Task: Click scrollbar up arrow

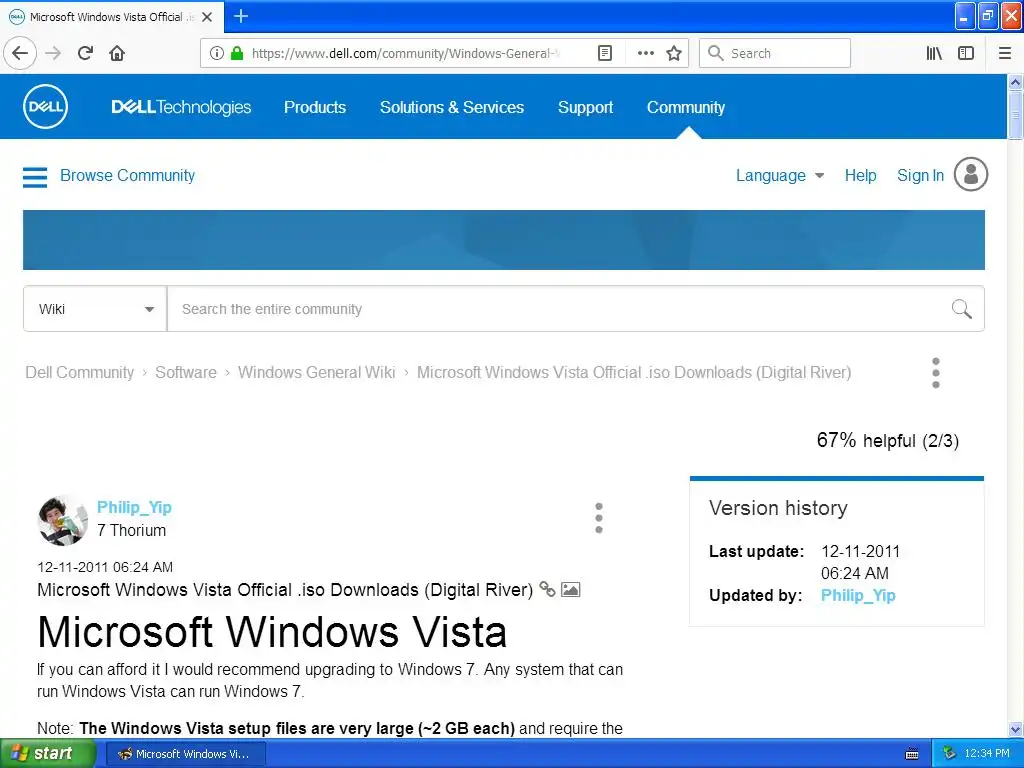Action: 1015,82
